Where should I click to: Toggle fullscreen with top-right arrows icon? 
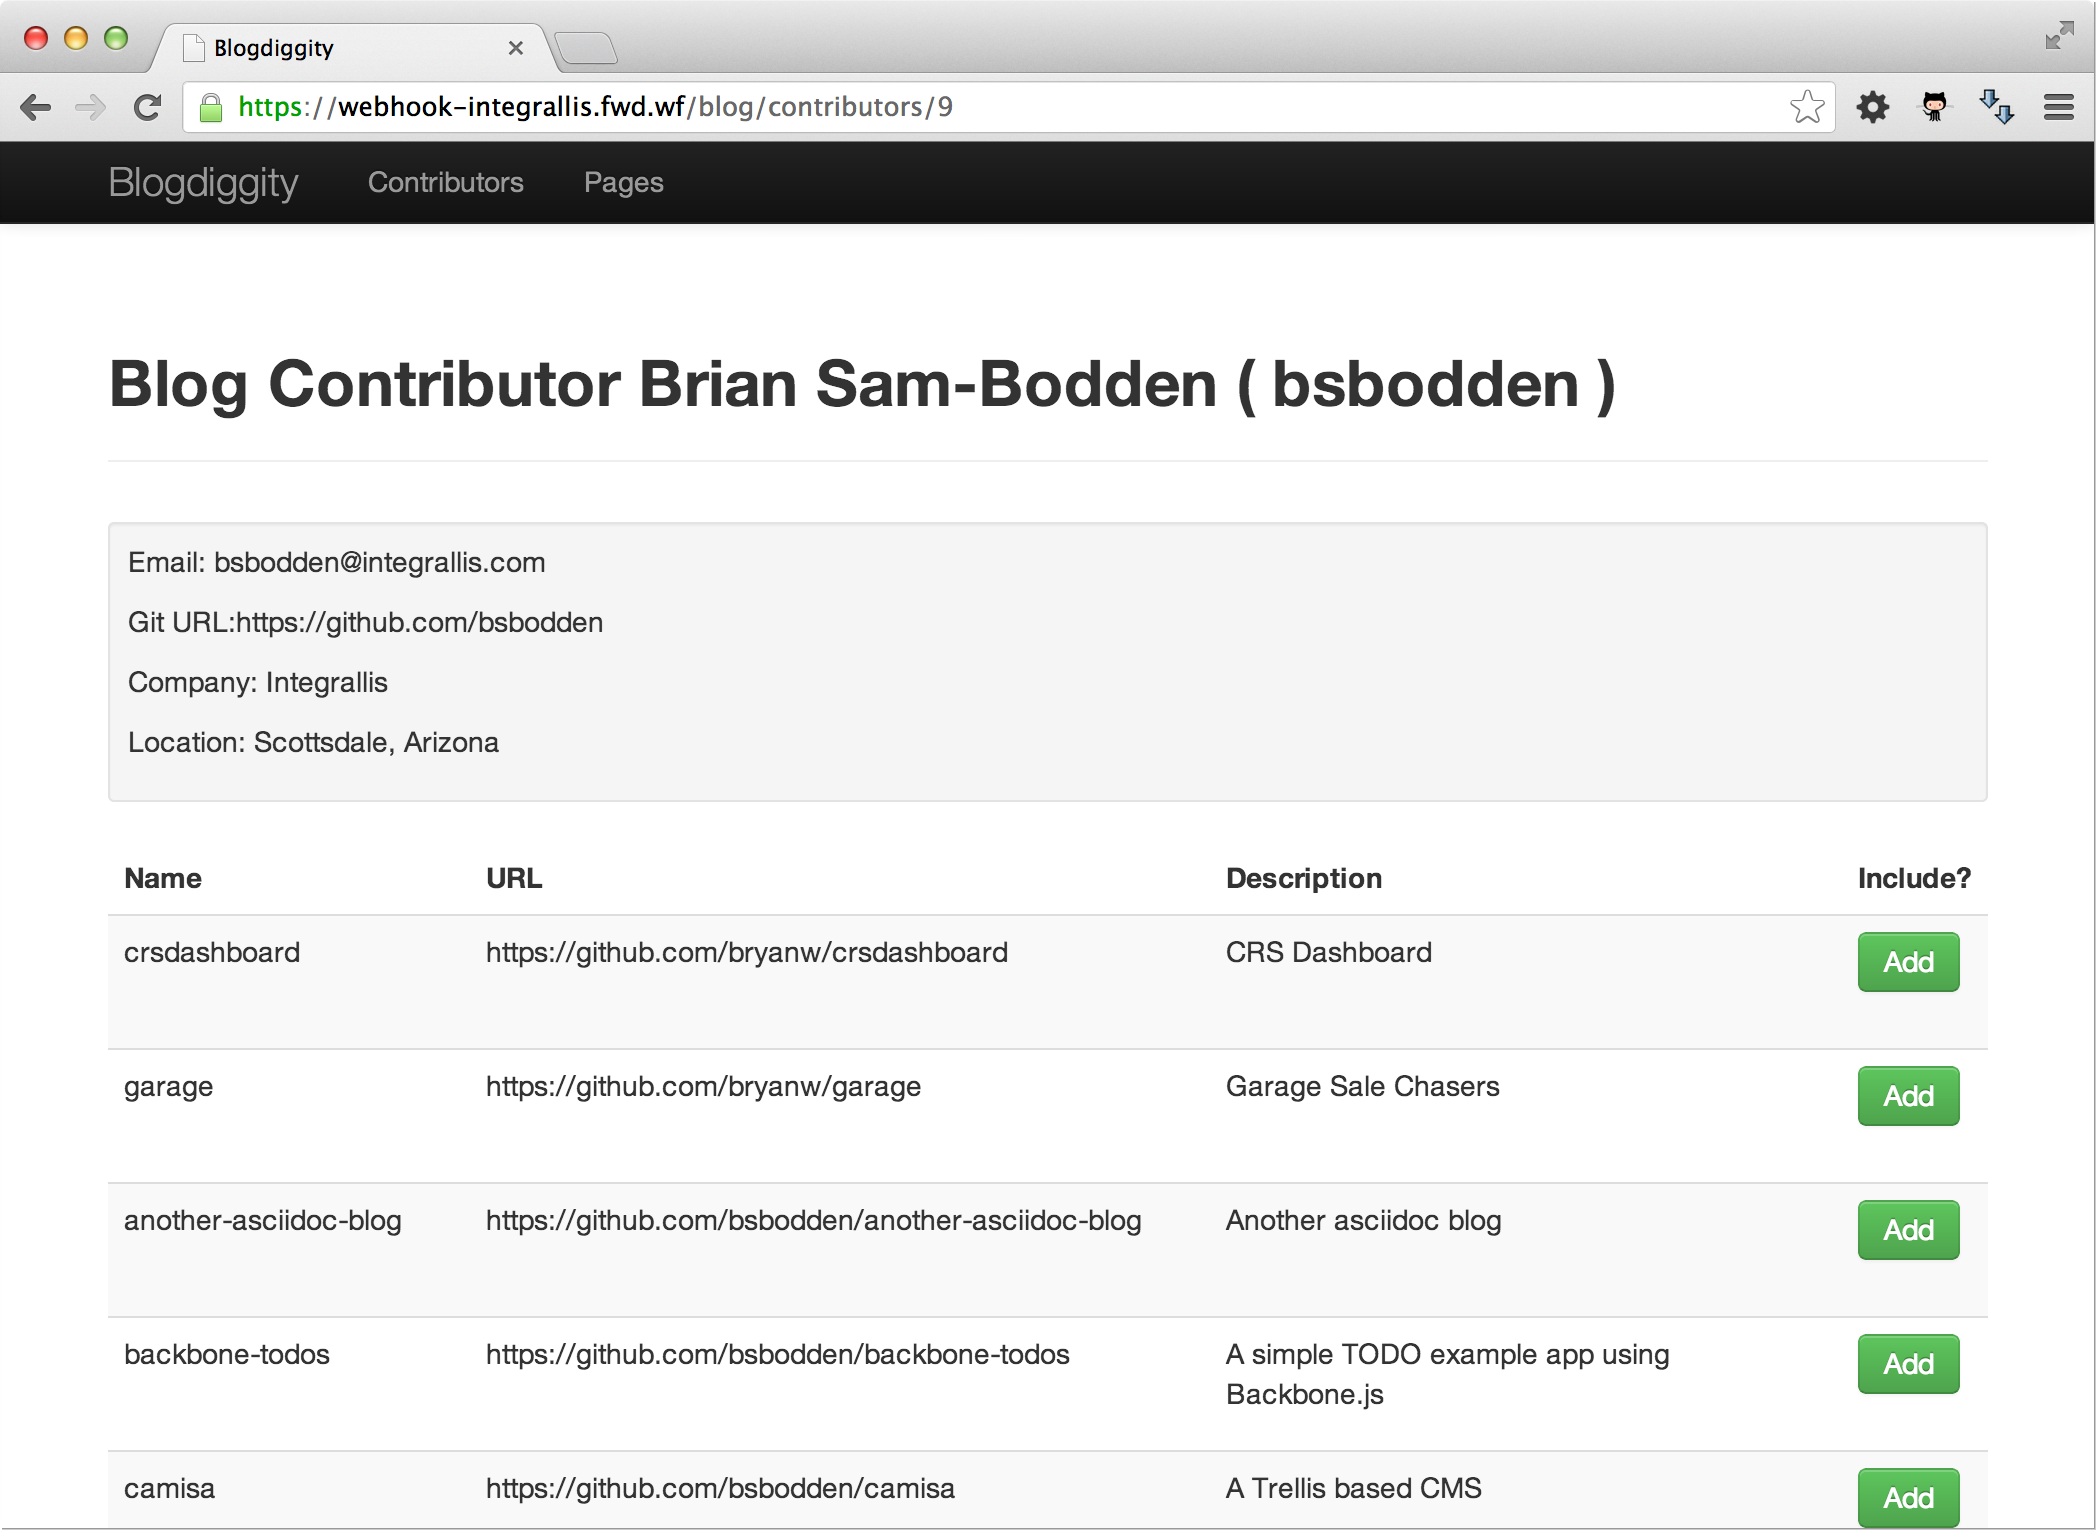2059,36
